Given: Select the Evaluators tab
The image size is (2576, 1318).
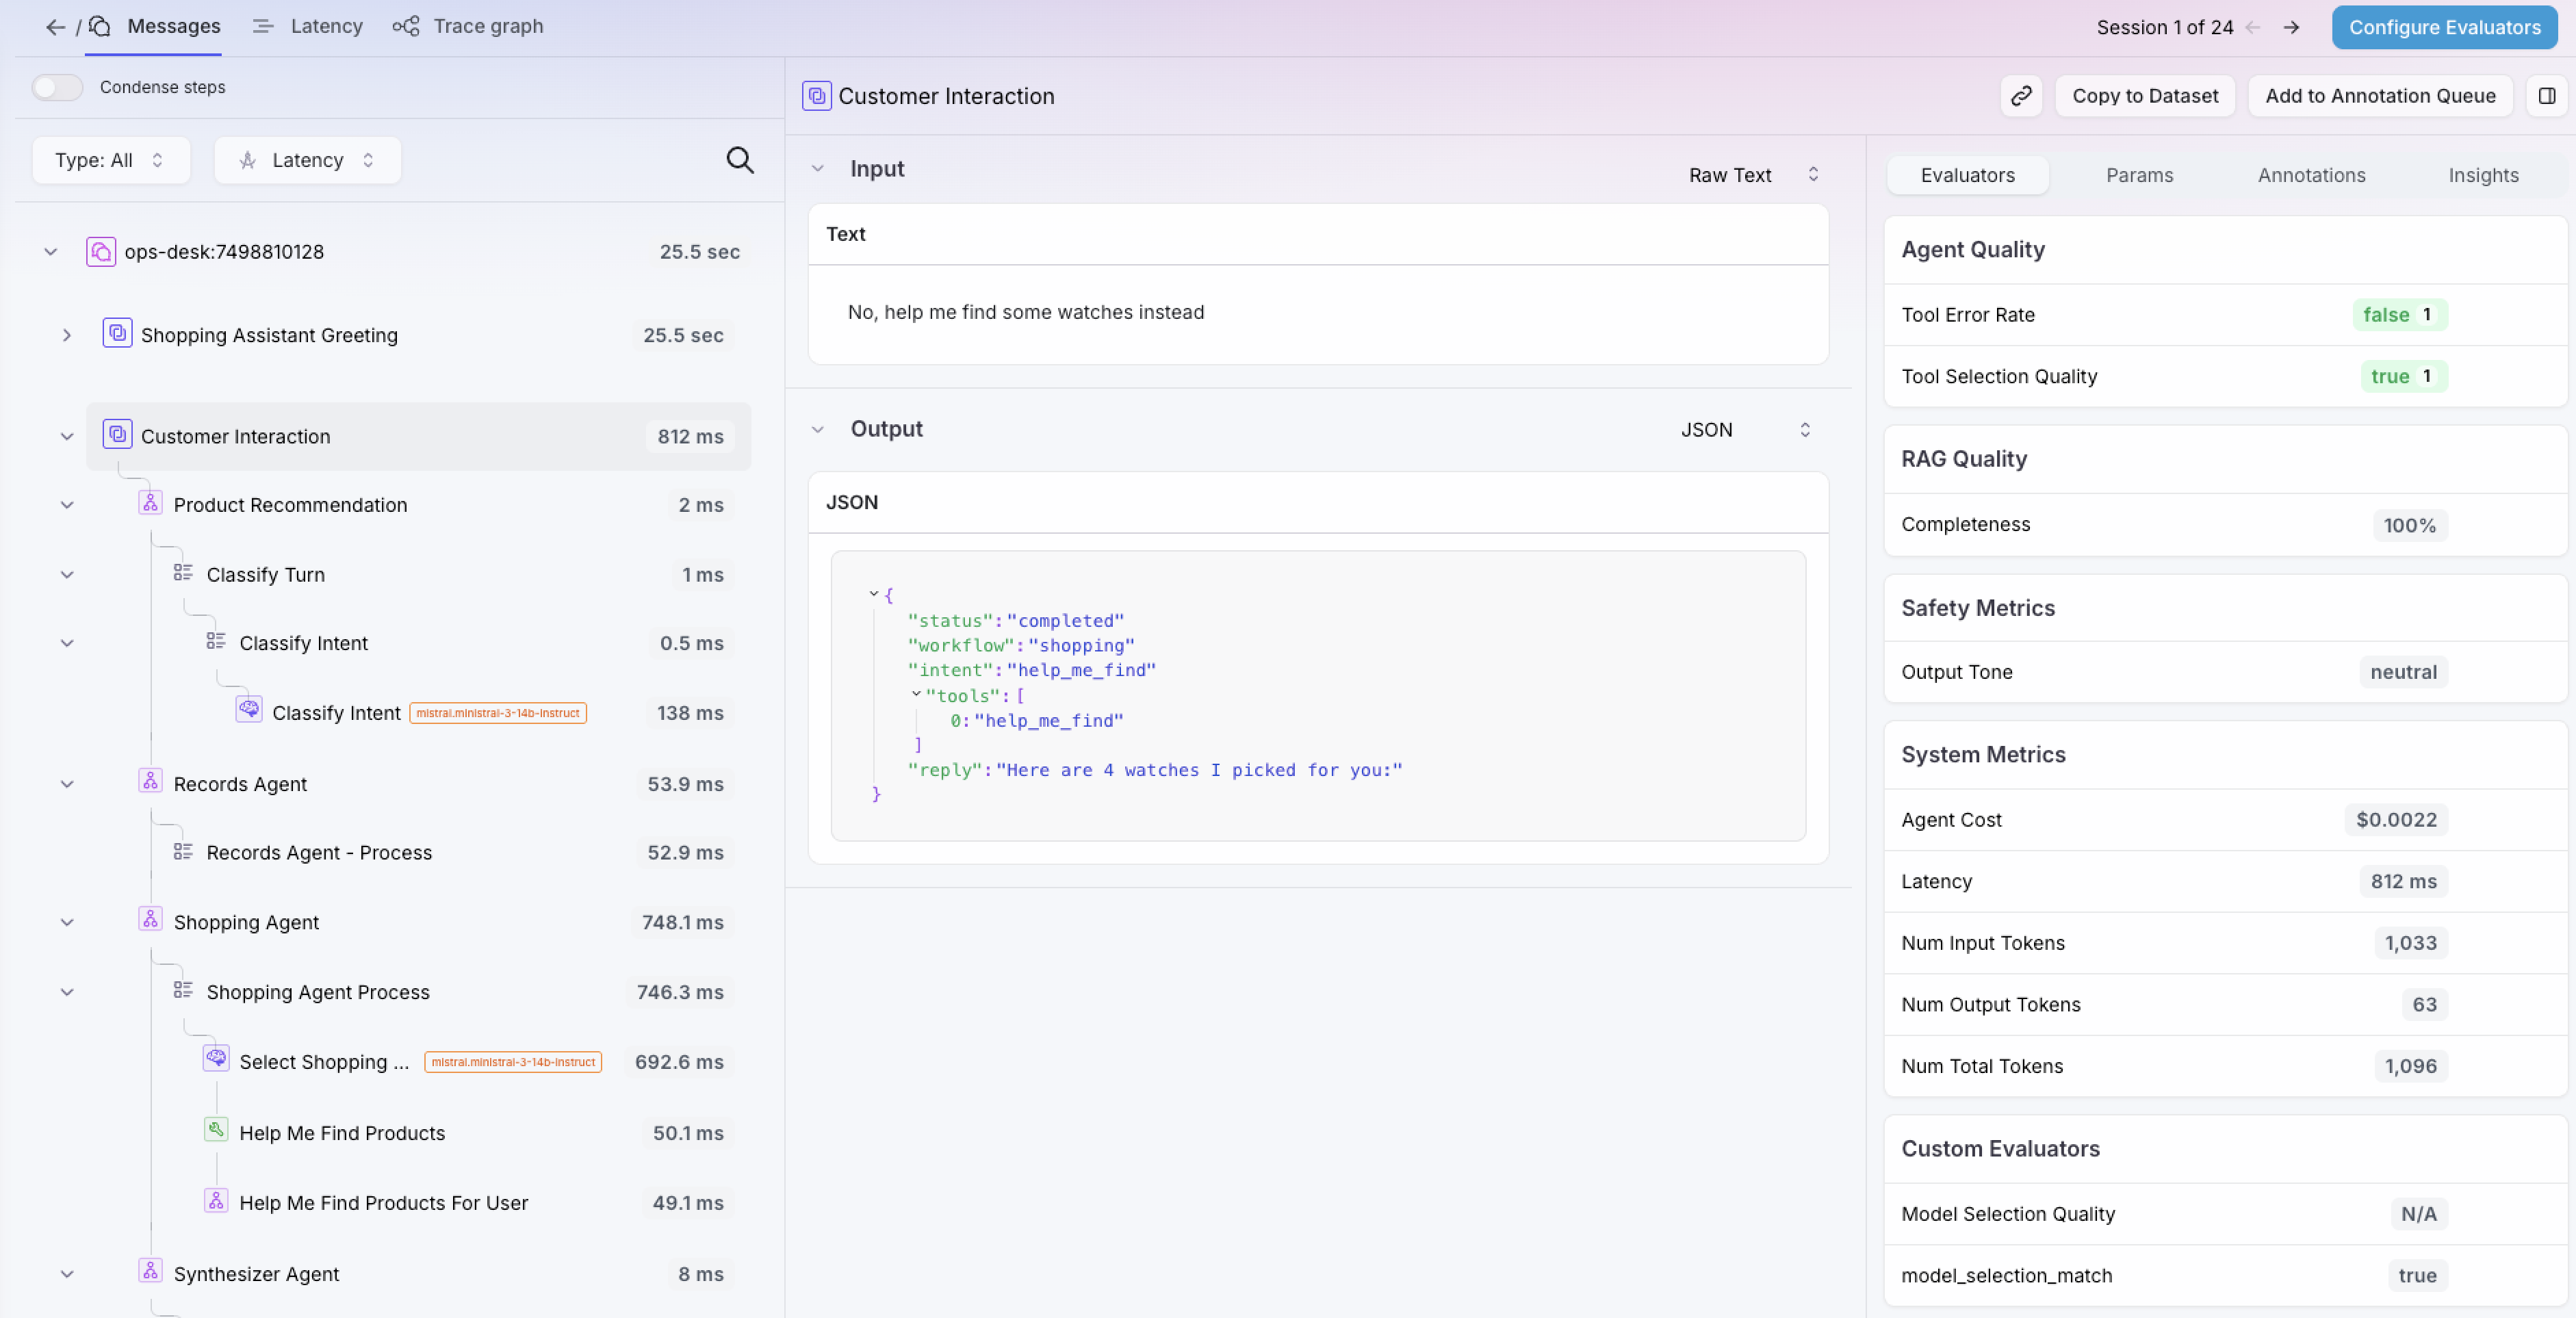Looking at the screenshot, I should click(1967, 175).
